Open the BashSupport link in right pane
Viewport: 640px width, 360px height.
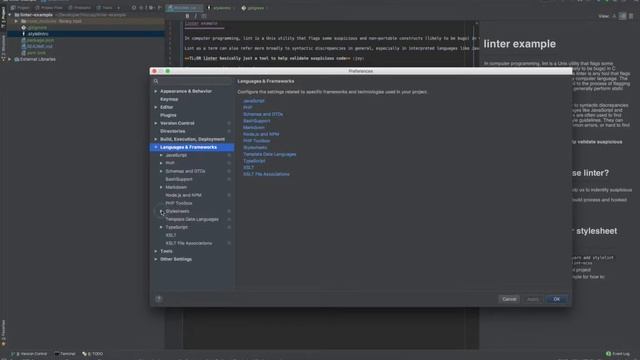(256, 121)
